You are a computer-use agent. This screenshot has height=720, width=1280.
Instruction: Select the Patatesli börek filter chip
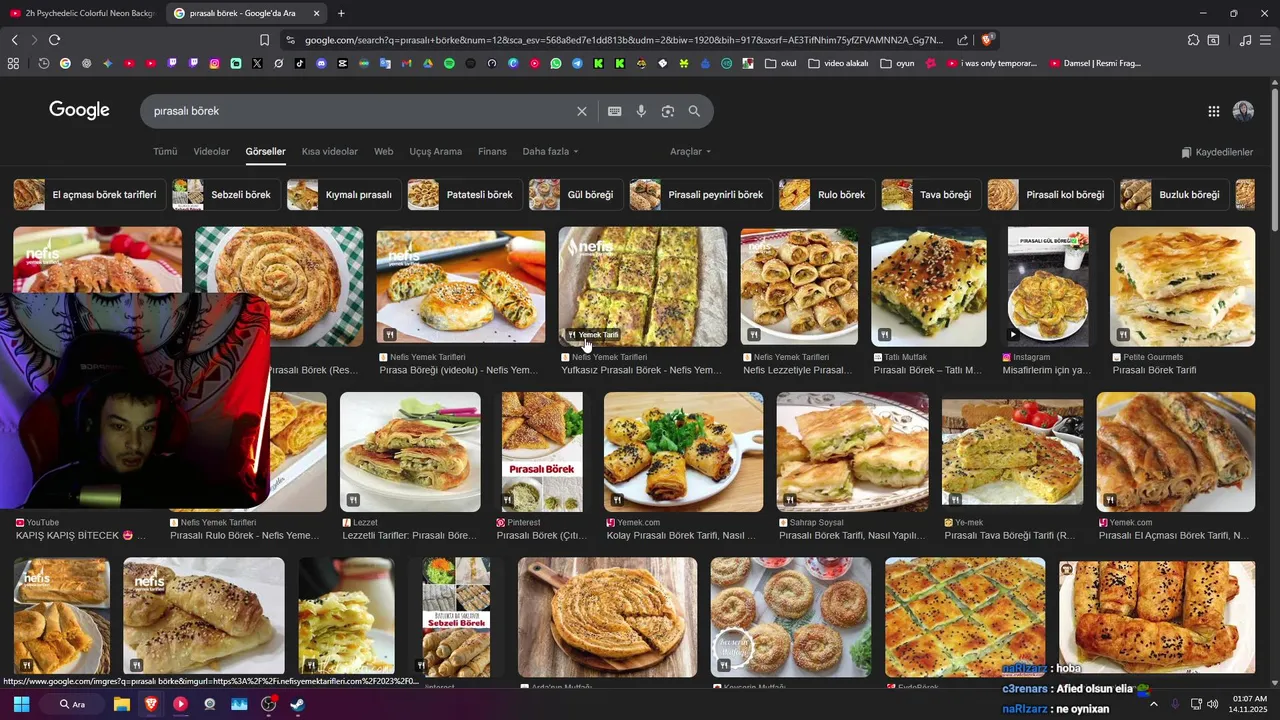[464, 195]
